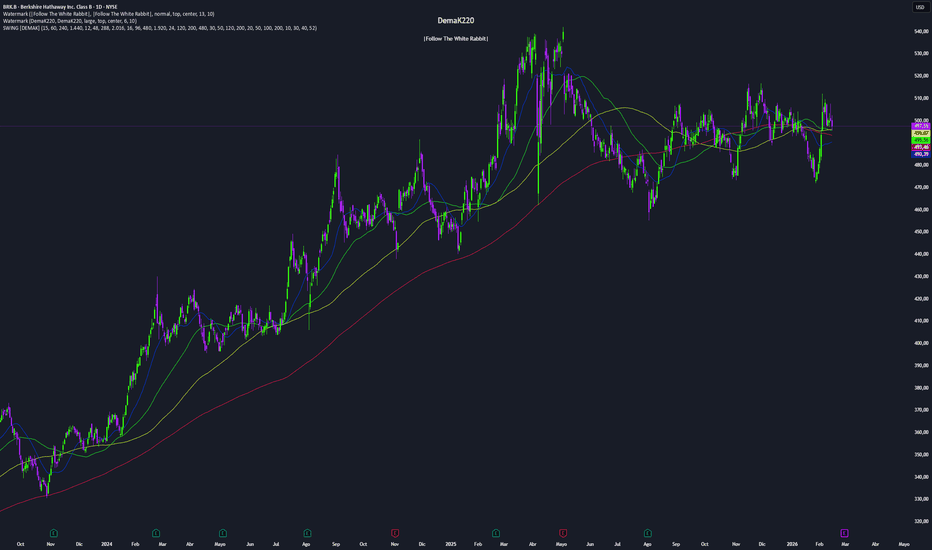
Task: Click the green earnings marker above Mayo 2024
Action: point(222,532)
